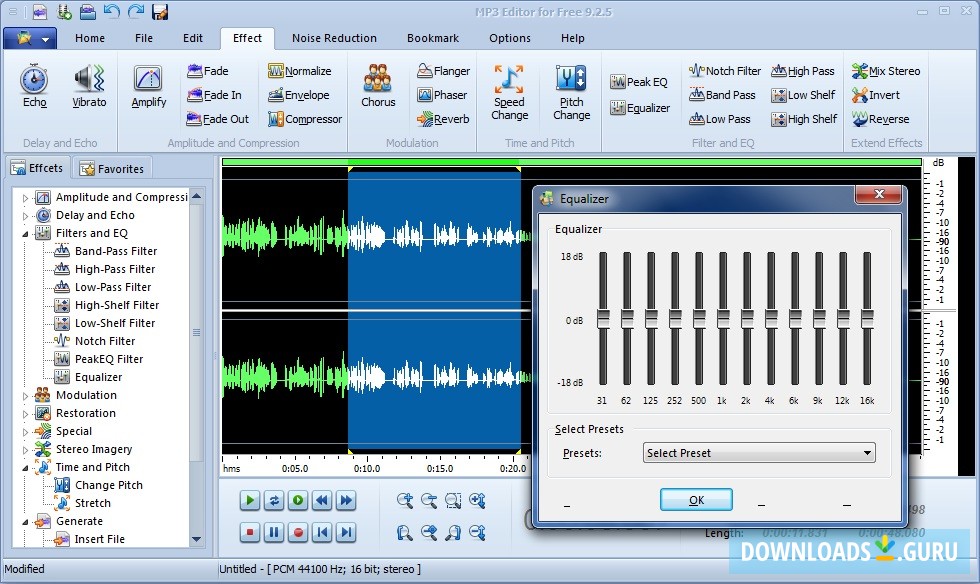The height and width of the screenshot is (584, 980).
Task: Apply the Reverb effect
Action: (x=443, y=119)
